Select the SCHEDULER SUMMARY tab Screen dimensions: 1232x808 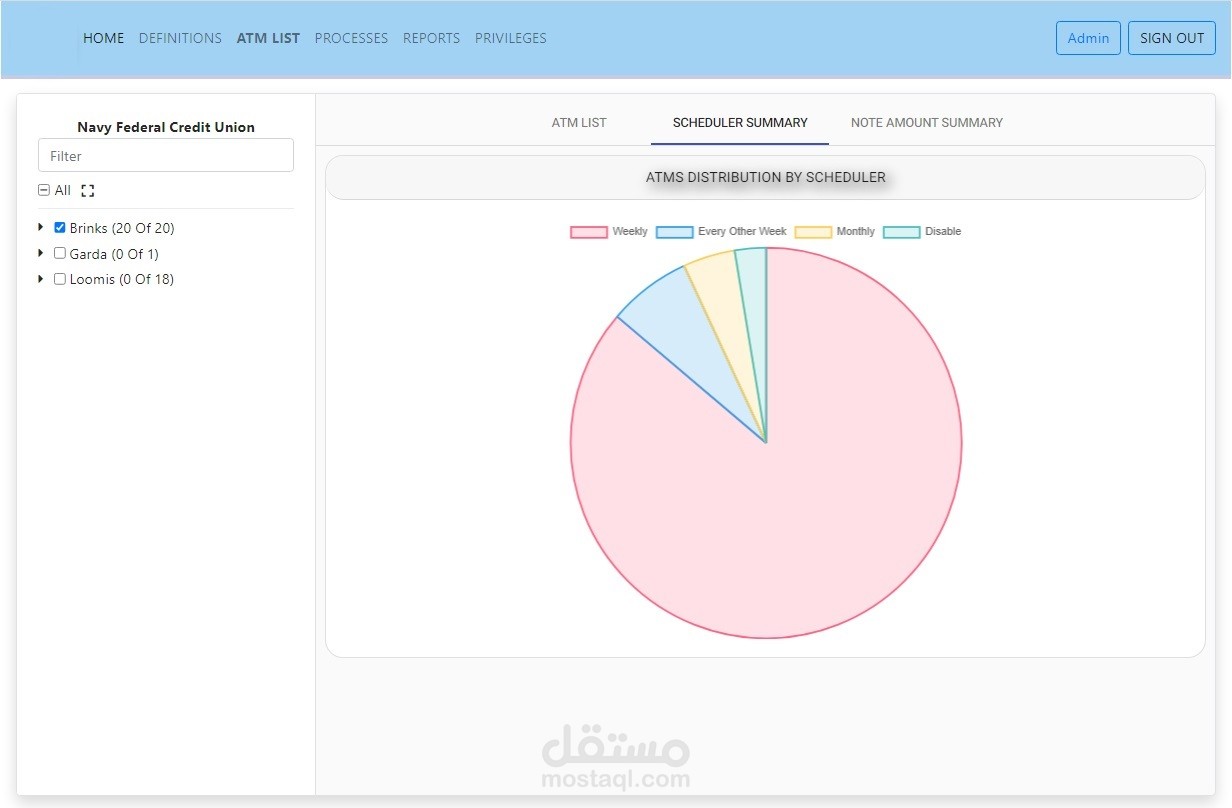point(740,123)
